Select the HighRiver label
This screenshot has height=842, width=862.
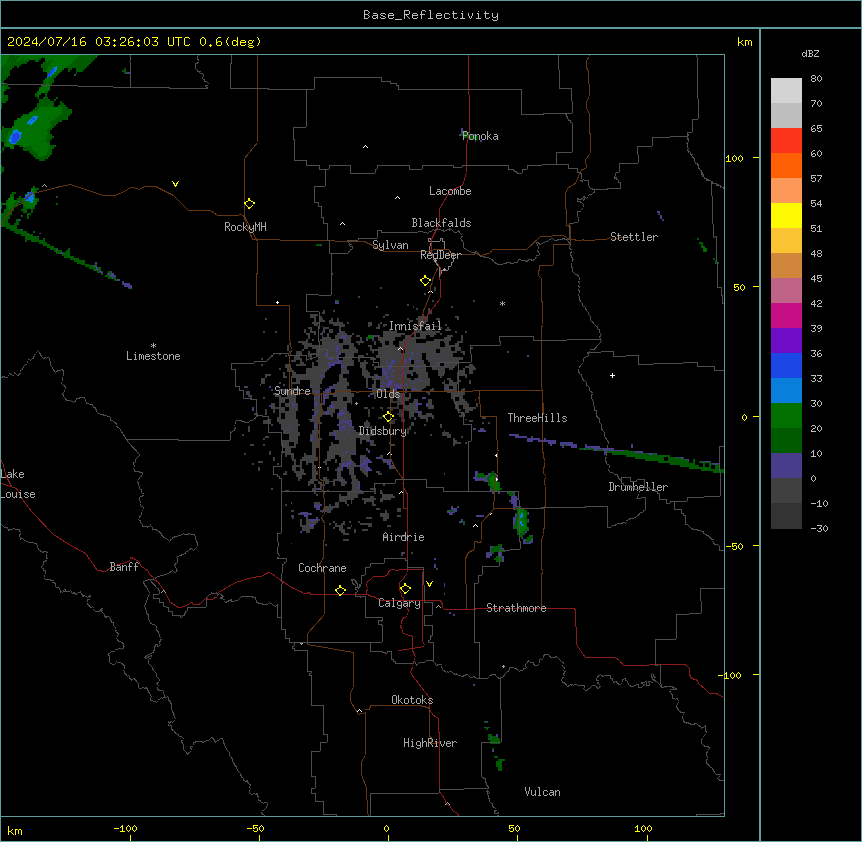tap(430, 743)
